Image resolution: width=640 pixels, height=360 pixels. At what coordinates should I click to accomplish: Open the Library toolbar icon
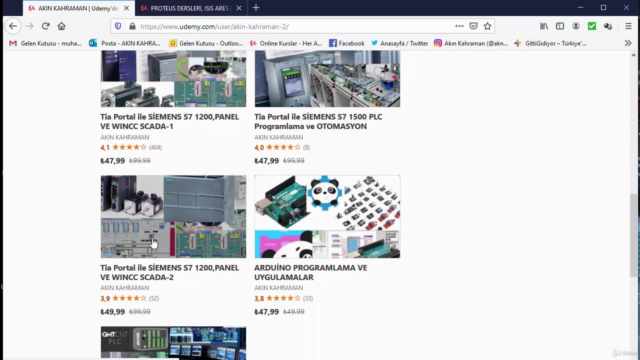[544, 26]
